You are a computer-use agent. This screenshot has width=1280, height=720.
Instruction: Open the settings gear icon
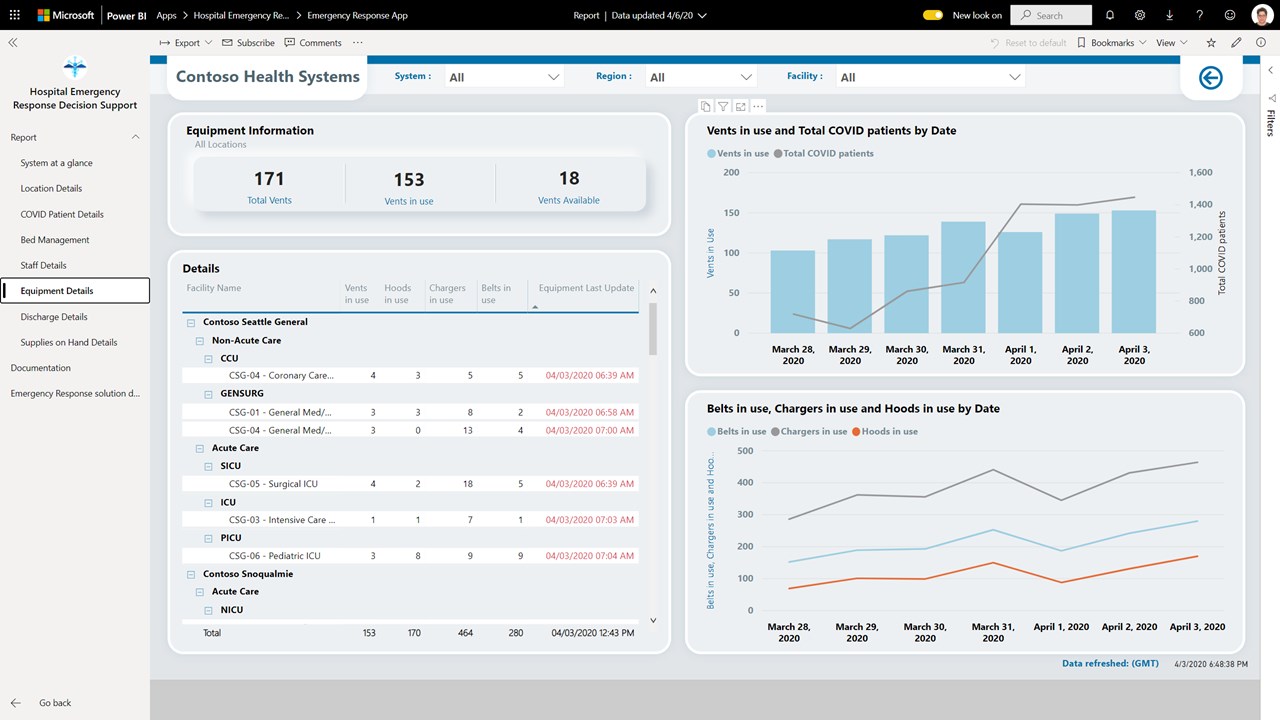[x=1140, y=15]
